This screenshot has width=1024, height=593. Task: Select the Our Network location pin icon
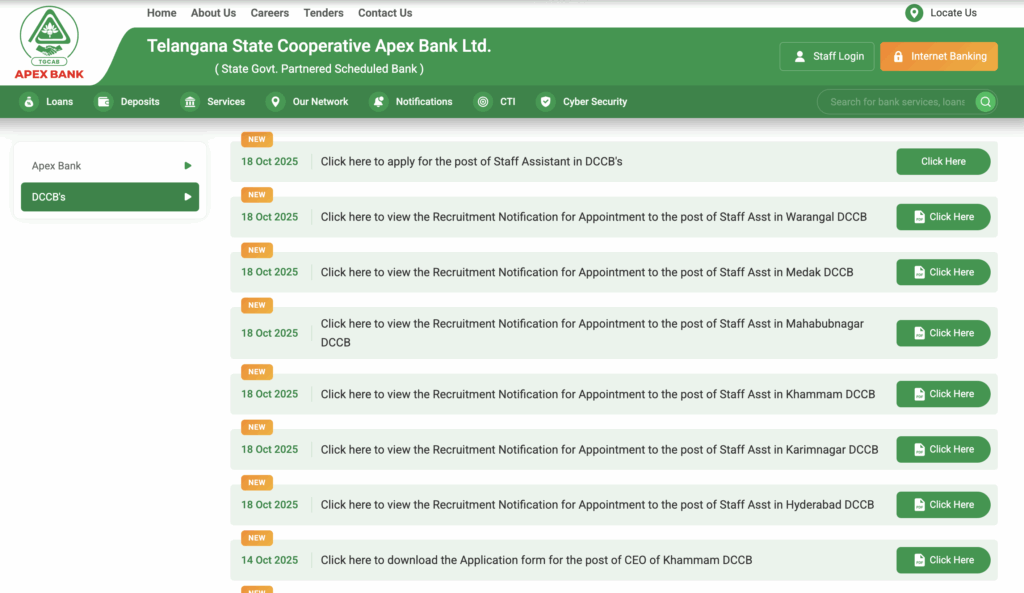[276, 101]
